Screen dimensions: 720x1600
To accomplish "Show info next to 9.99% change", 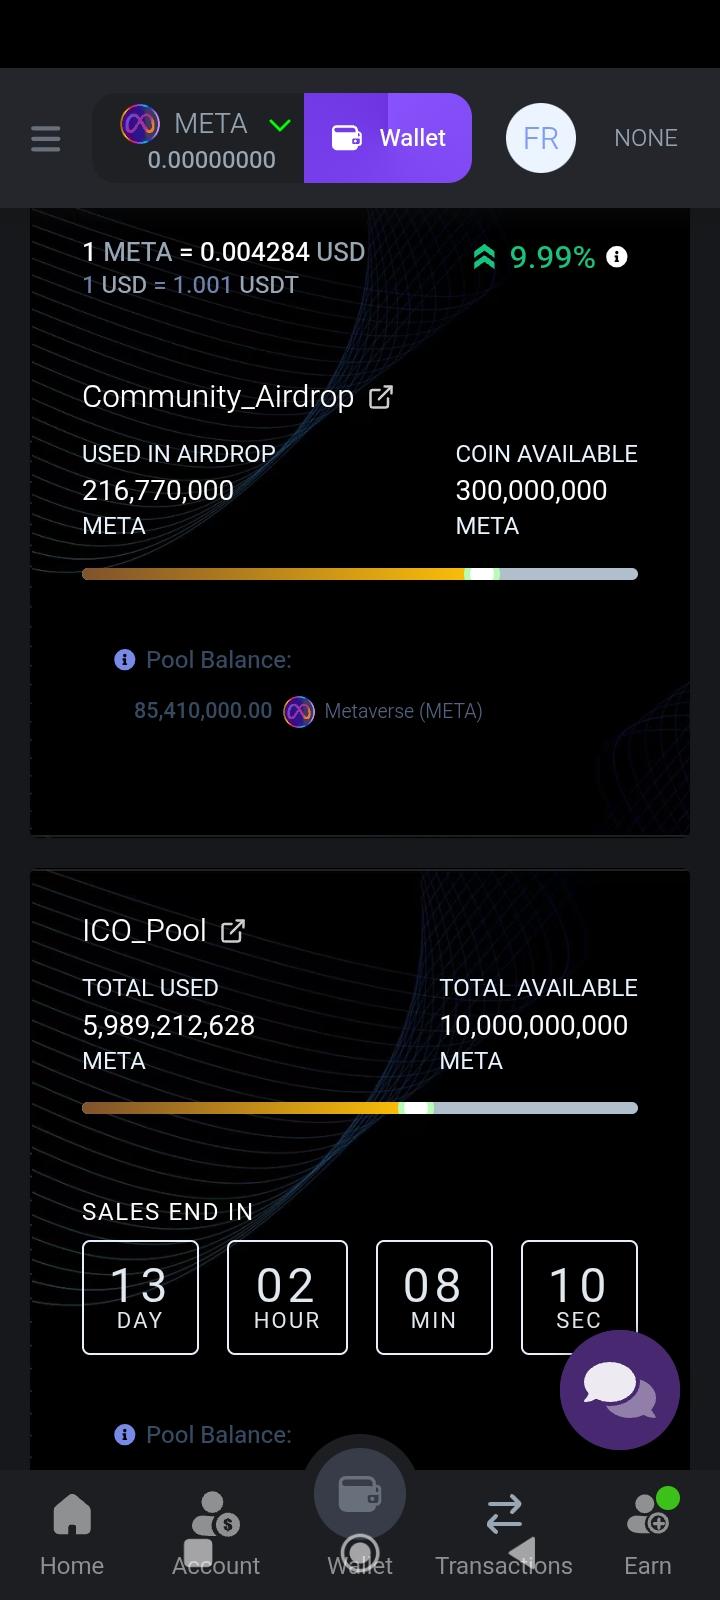I will 618,257.
